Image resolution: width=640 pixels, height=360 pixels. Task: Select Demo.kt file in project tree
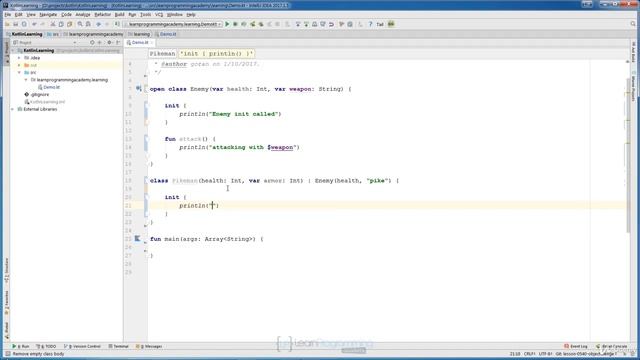[x=49, y=87]
